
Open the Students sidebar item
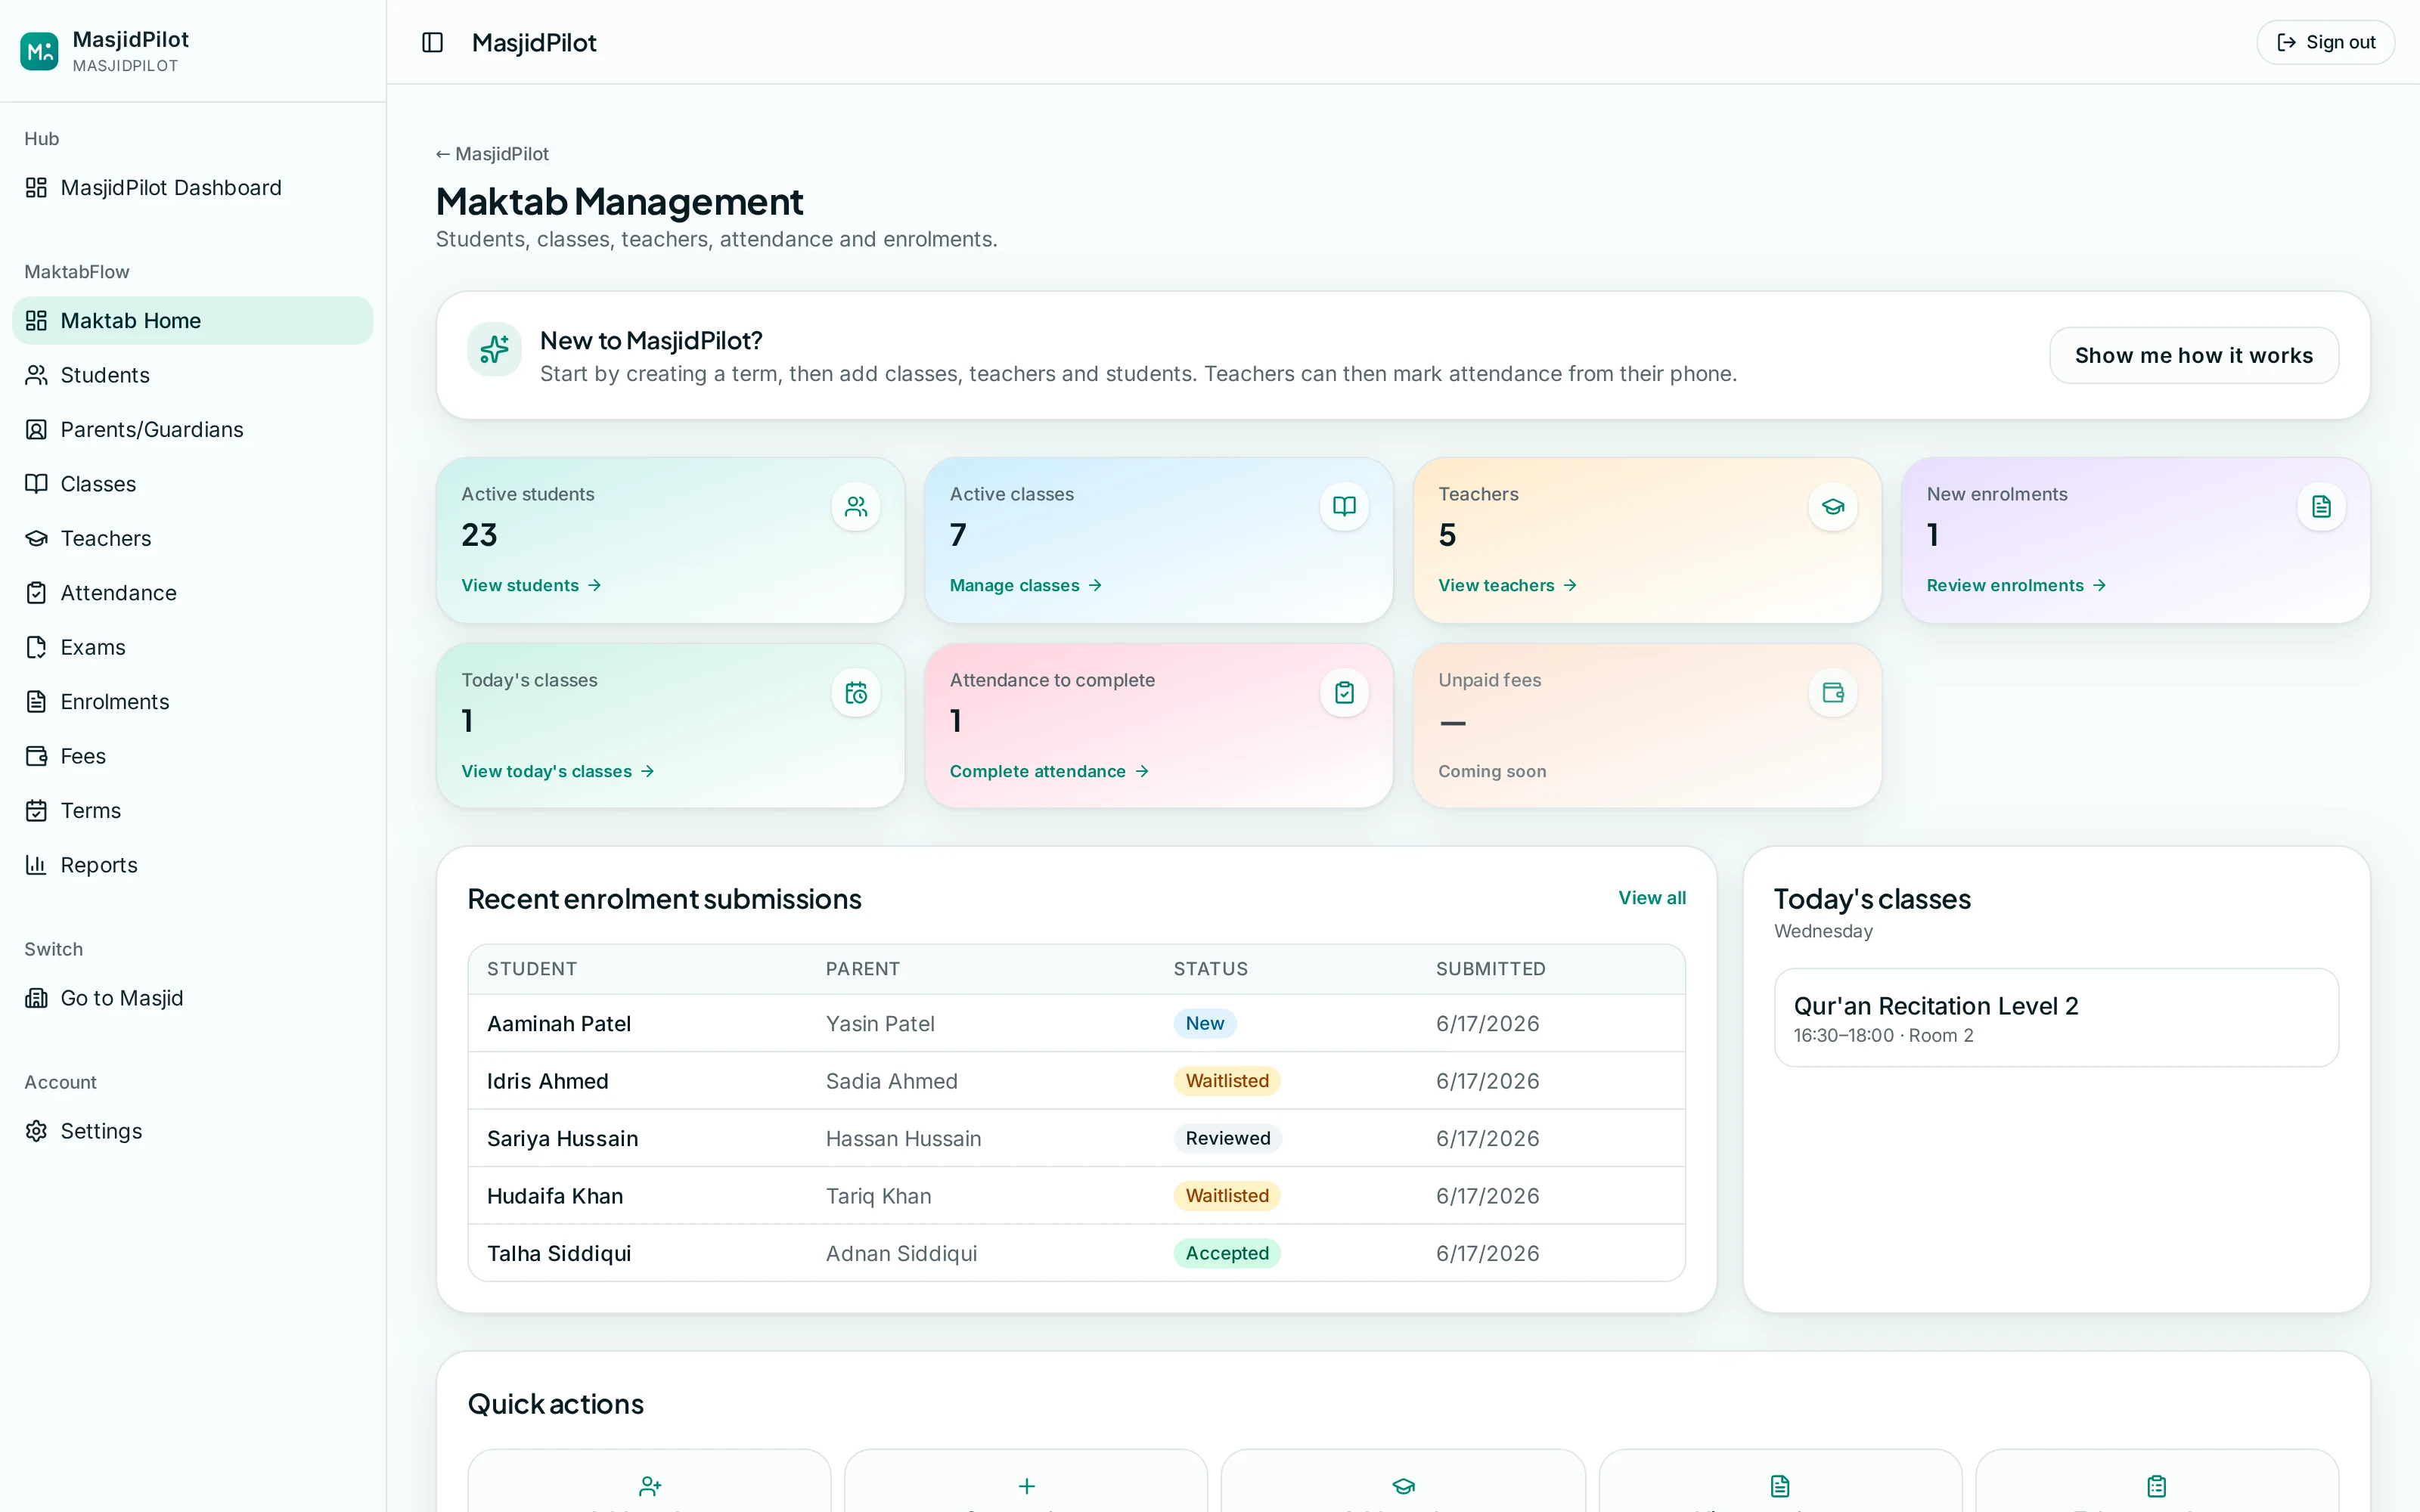pyautogui.click(x=192, y=375)
